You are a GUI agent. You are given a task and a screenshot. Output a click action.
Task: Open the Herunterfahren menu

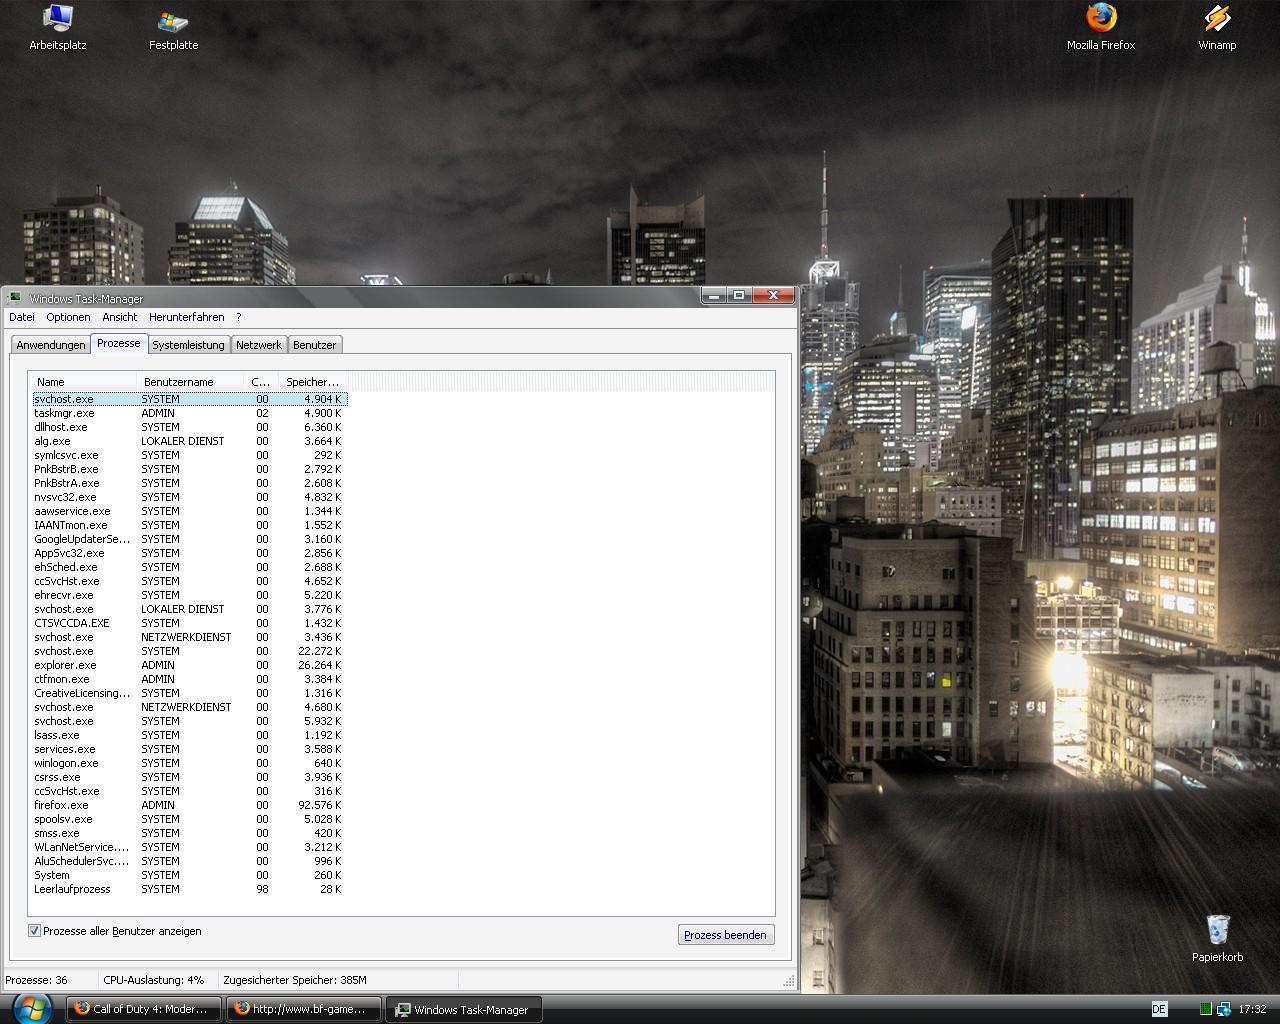(187, 317)
